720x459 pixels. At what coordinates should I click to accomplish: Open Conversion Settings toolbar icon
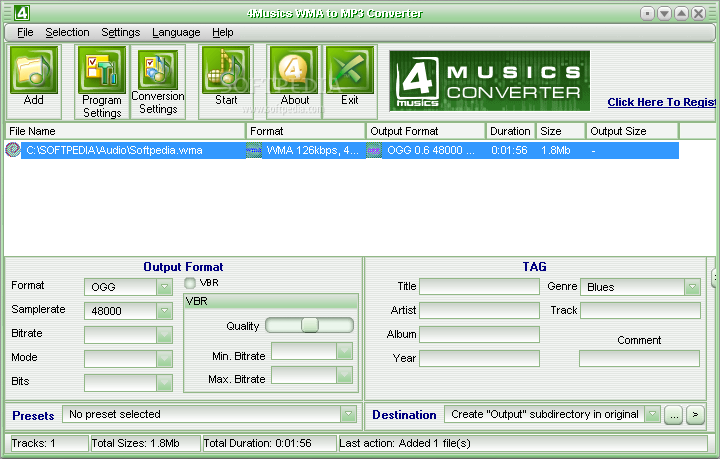(x=158, y=69)
